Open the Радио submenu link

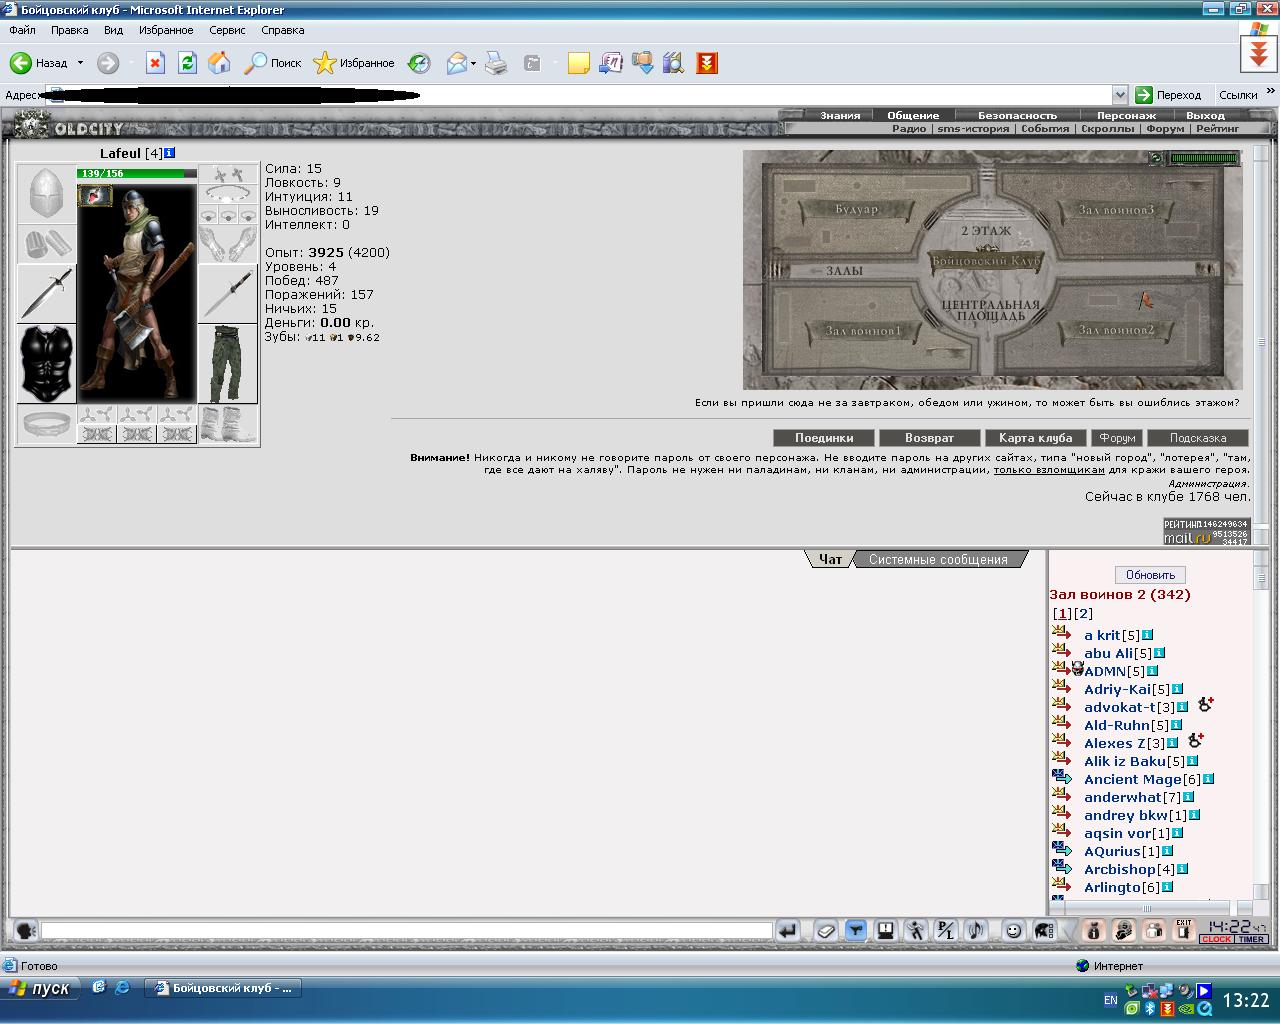tap(909, 128)
